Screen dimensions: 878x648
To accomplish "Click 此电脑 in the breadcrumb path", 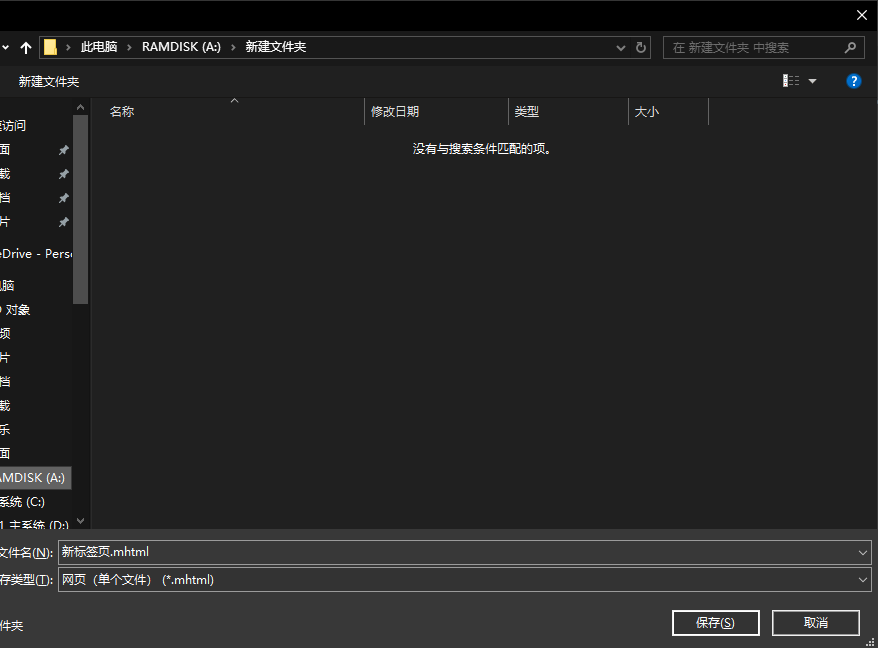I will [x=99, y=47].
